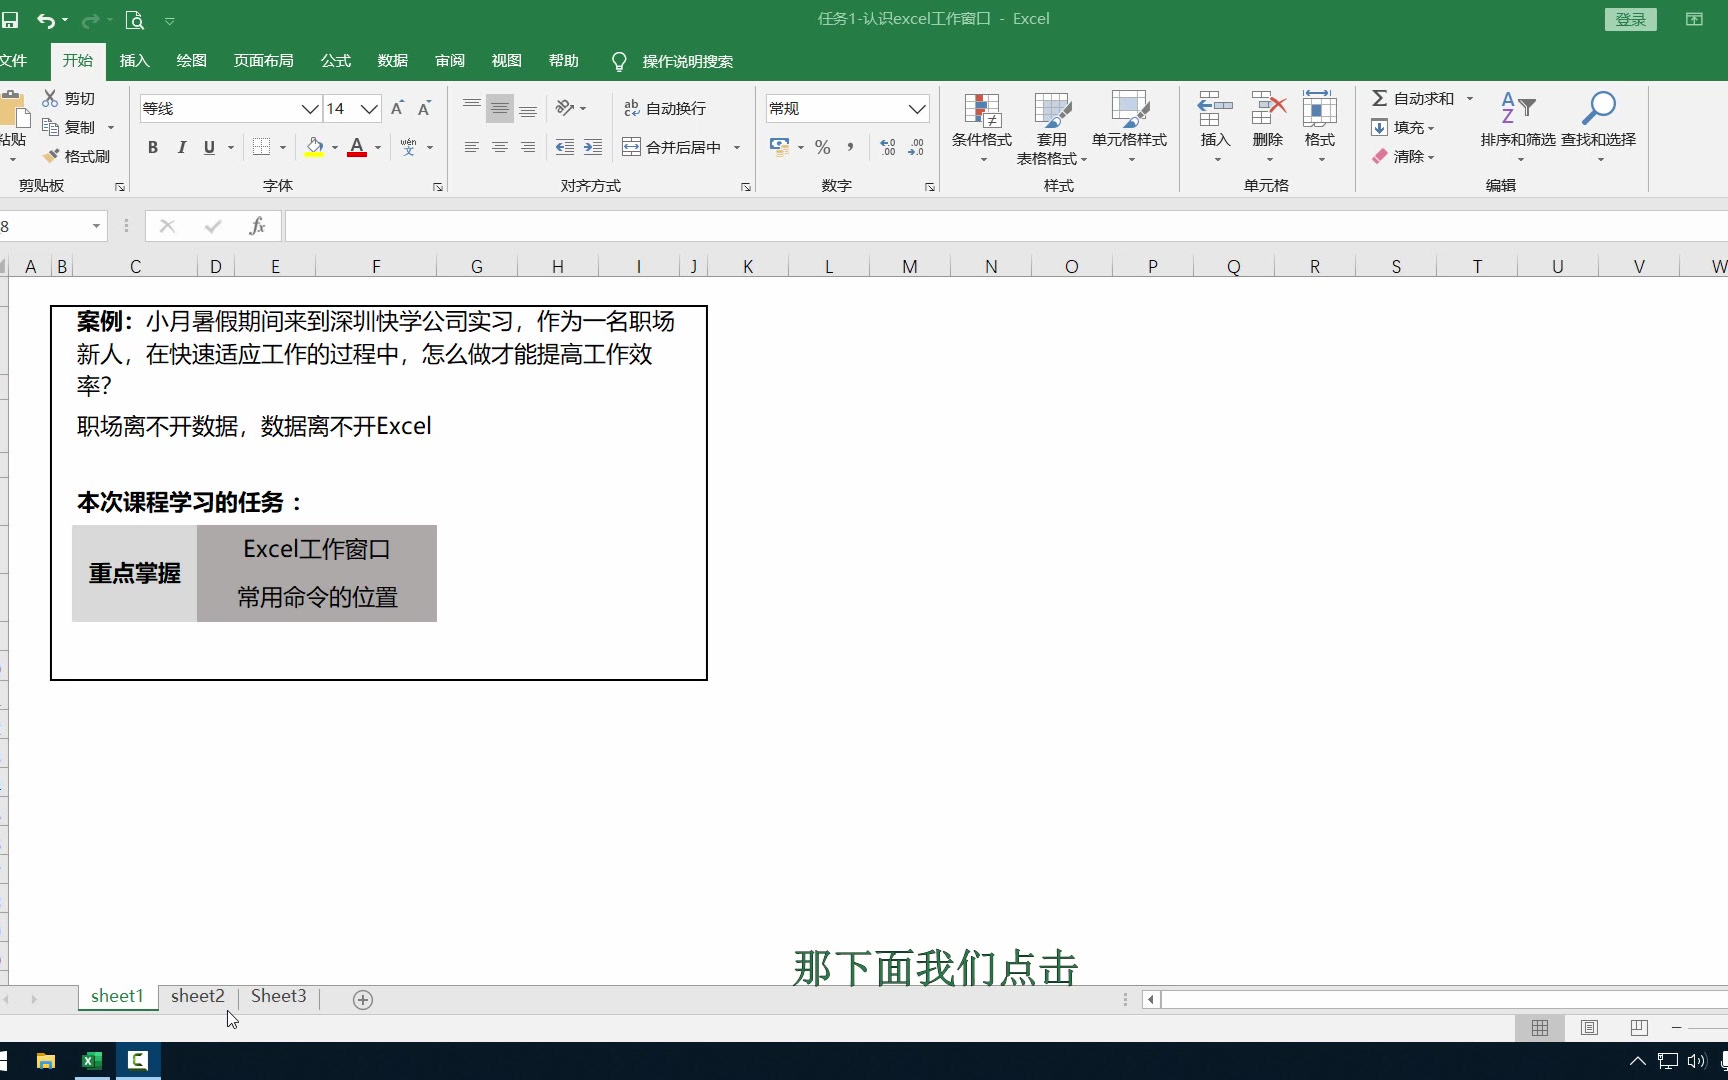This screenshot has height=1080, width=1728.
Task: Apply the yellow fill color swatch
Action: (314, 147)
